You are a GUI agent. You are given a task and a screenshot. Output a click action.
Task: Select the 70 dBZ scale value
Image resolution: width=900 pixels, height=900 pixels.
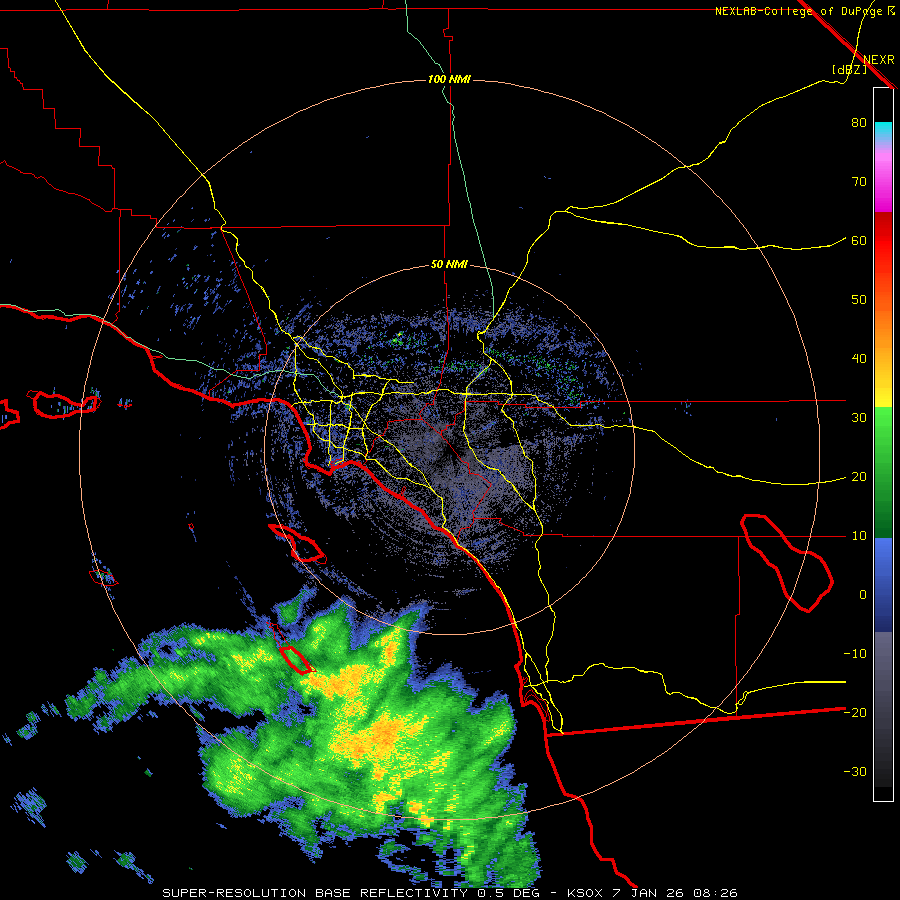pyautogui.click(x=859, y=182)
